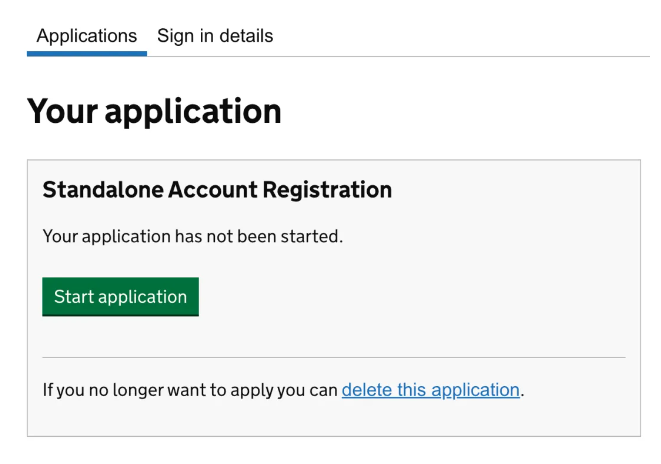Select the Standalone Account Registration heading

click(217, 190)
